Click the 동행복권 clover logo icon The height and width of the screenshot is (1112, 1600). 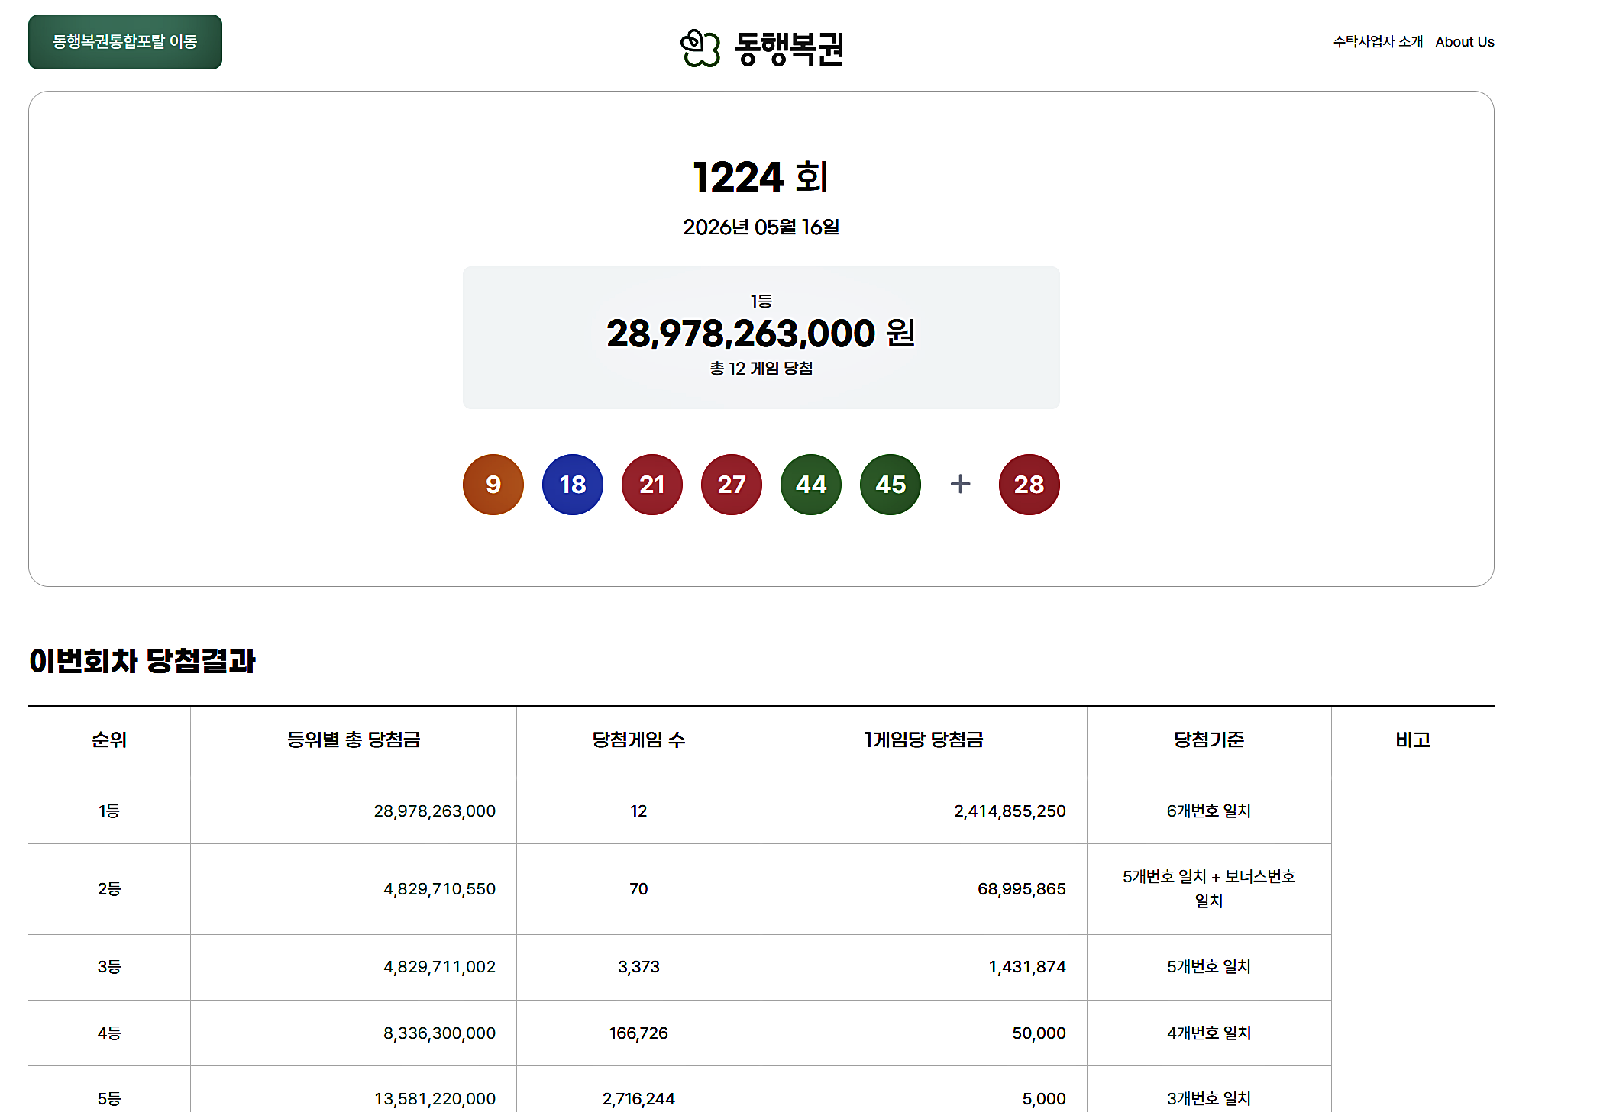[700, 47]
